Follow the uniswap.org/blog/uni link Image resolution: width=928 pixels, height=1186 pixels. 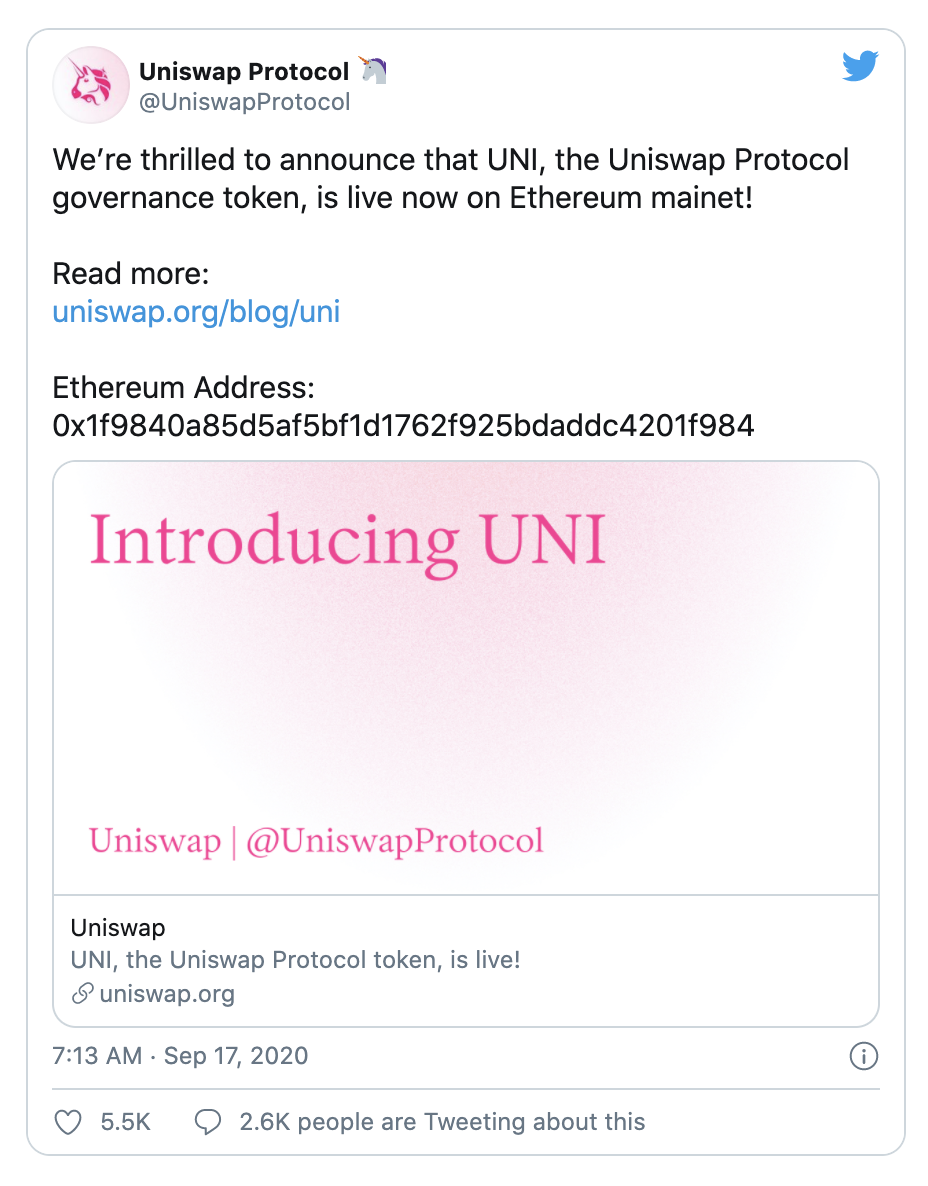click(196, 312)
